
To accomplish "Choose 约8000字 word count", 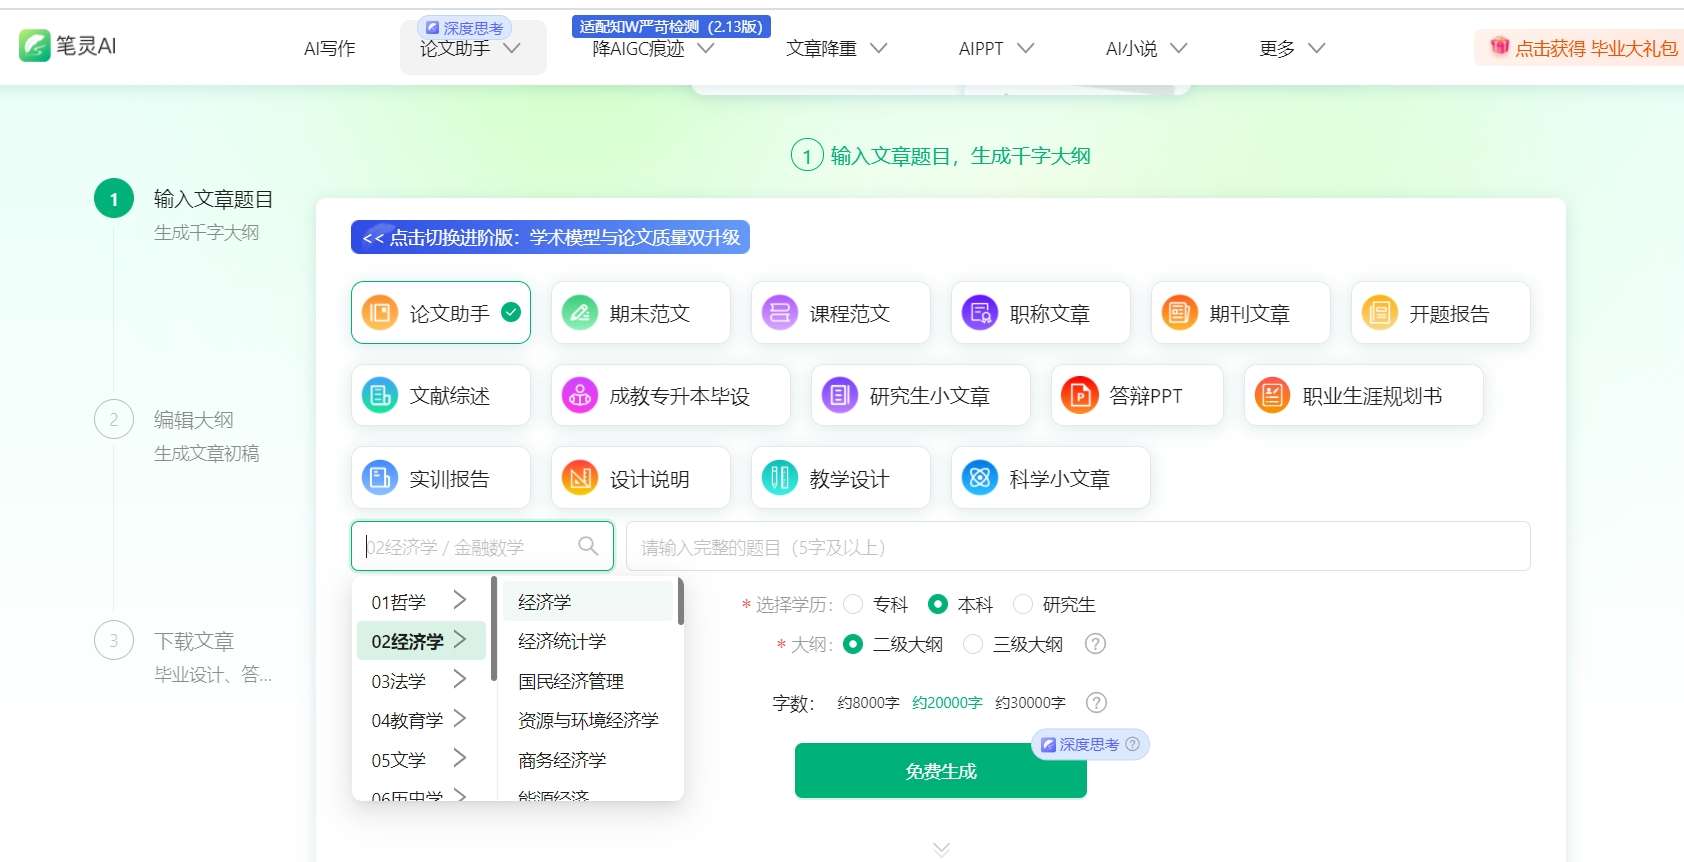I will pos(868,703).
